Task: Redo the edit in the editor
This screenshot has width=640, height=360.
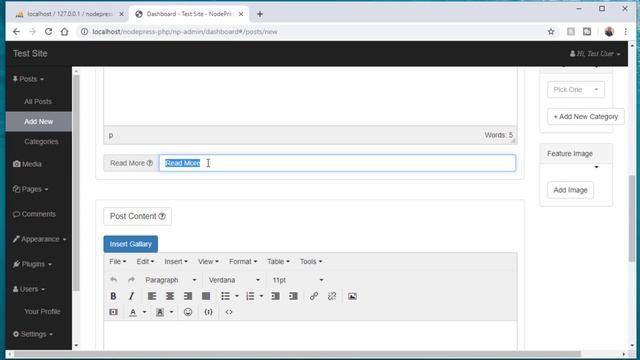Action: pyautogui.click(x=131, y=280)
